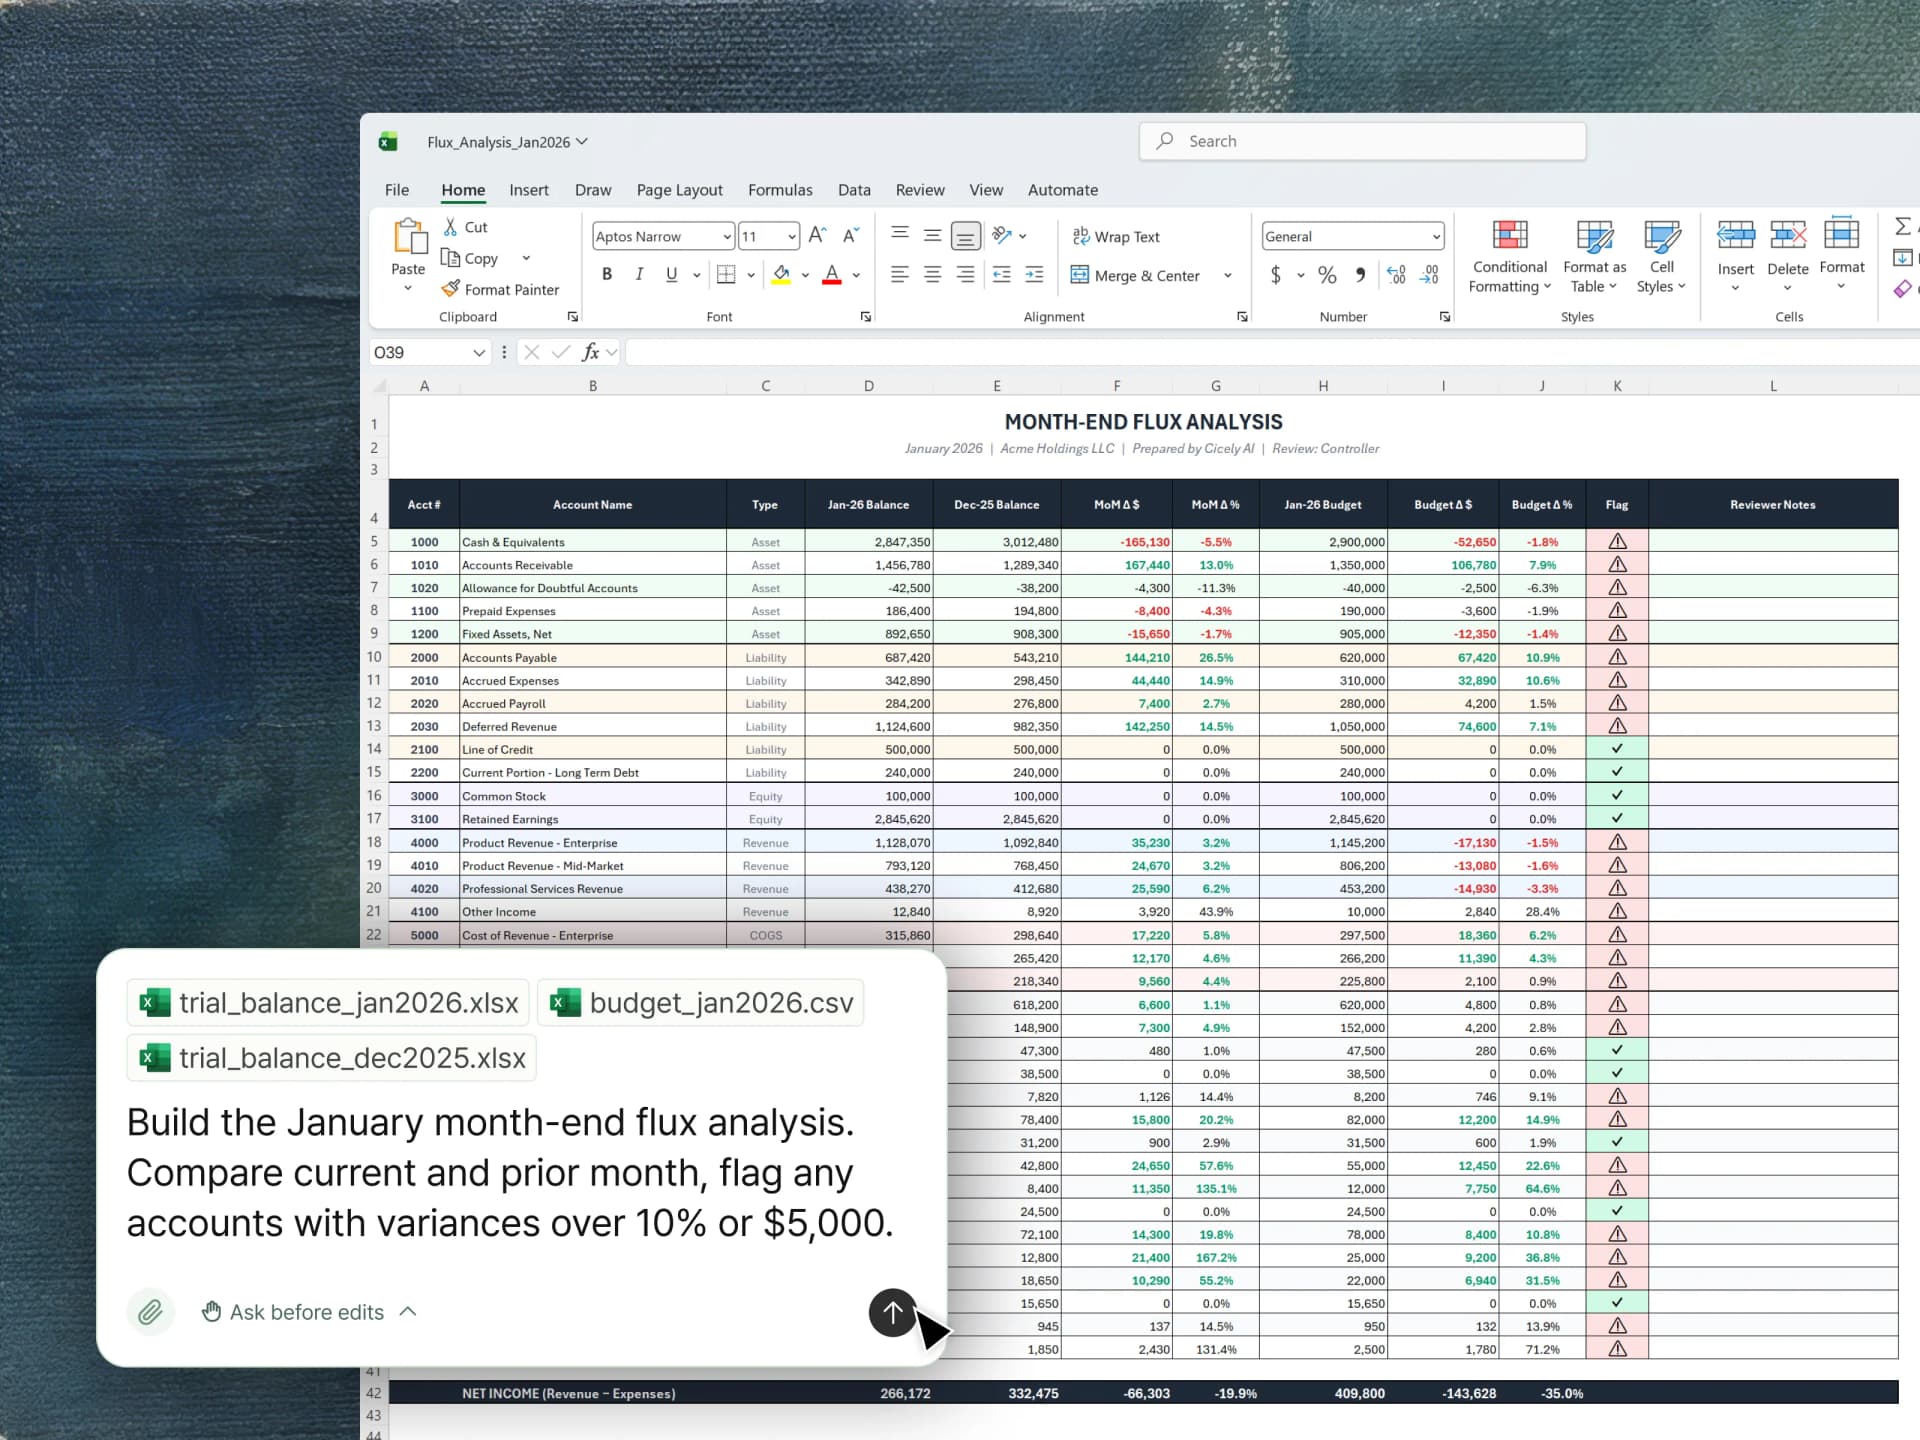Pick the red font color swatch
The width and height of the screenshot is (1920, 1440).
831,275
